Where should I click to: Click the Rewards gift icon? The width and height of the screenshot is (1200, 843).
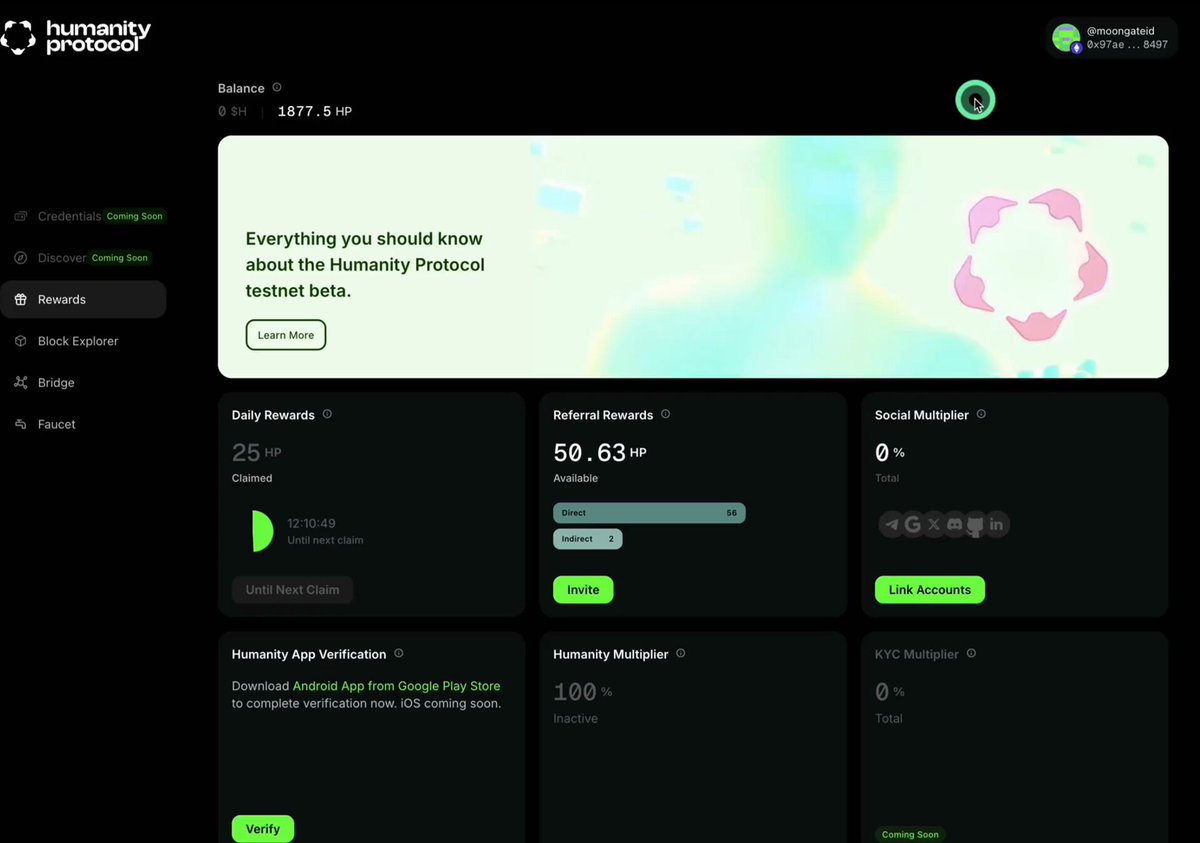pos(20,299)
